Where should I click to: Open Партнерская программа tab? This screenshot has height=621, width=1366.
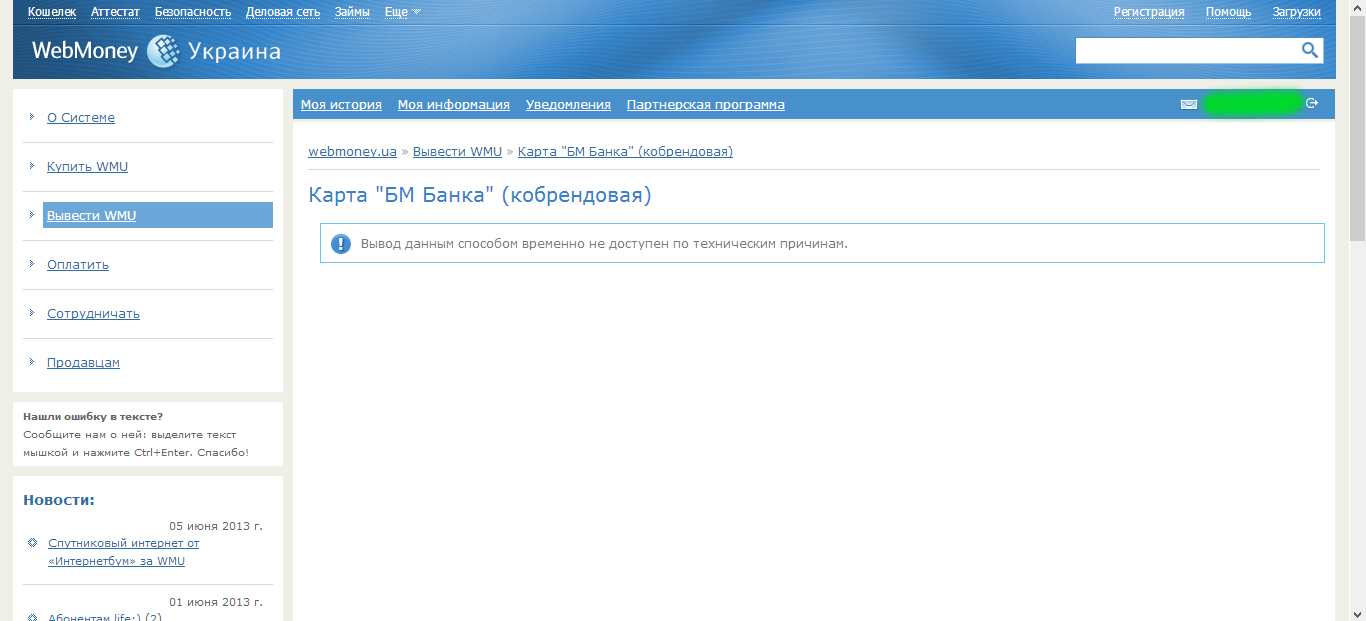706,104
